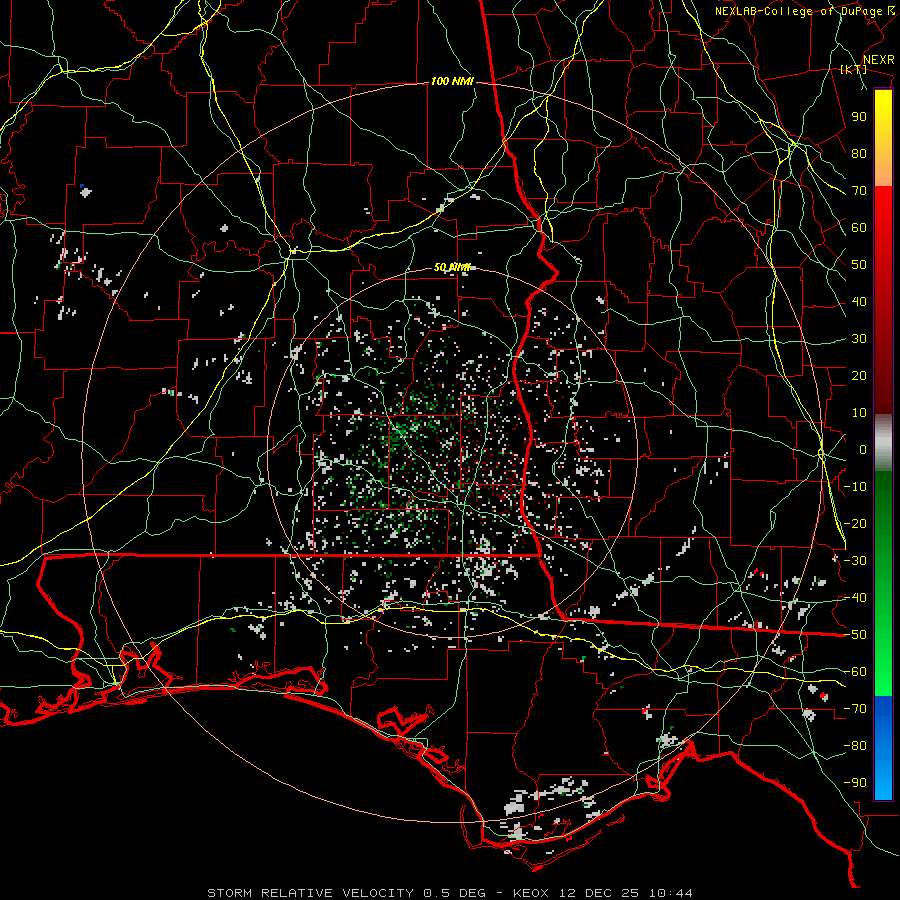This screenshot has width=900, height=900.
Task: Click the "-20" scale value
Action: (x=855, y=523)
